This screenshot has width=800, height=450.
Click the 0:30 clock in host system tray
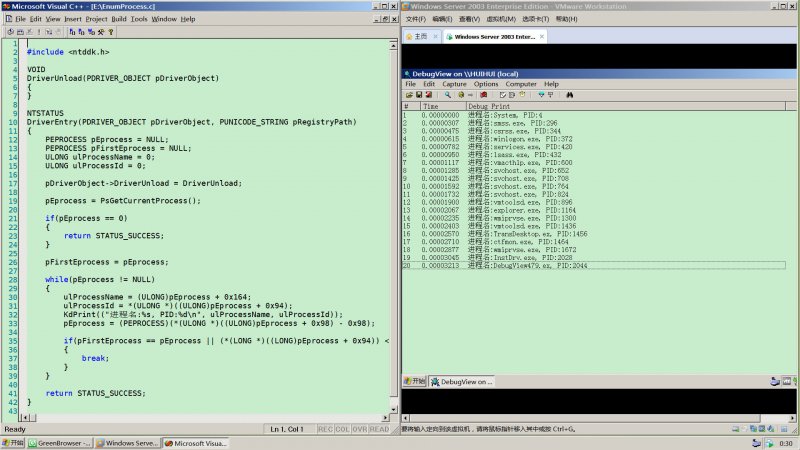(x=786, y=443)
